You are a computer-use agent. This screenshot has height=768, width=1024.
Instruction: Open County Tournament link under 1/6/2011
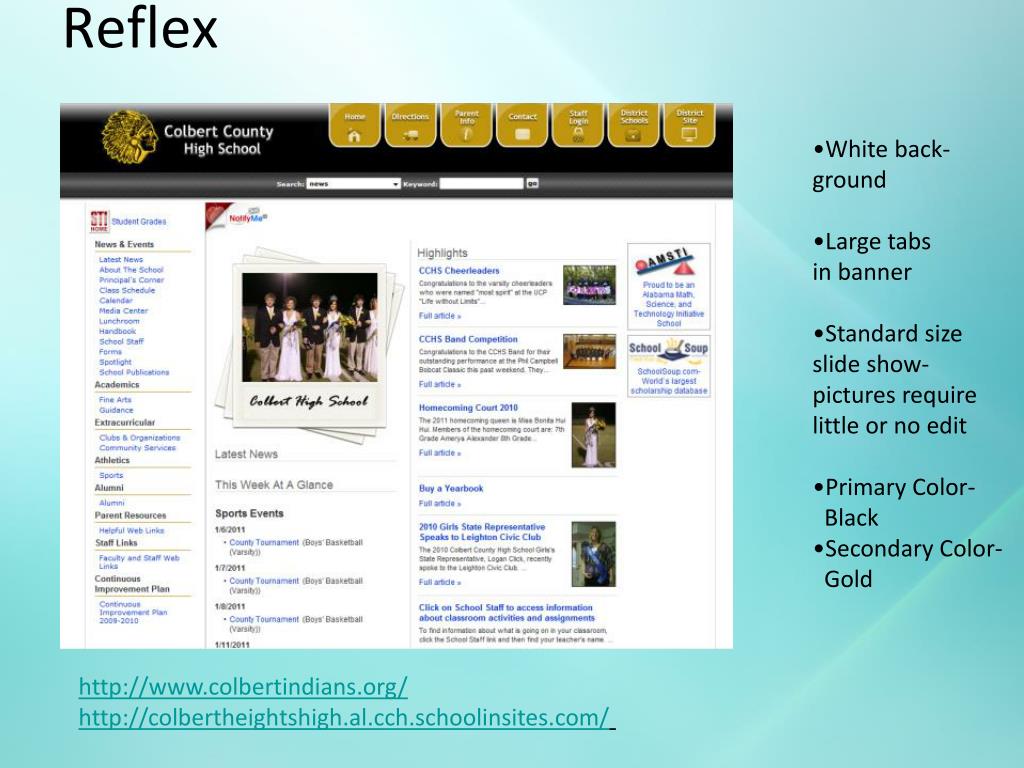tap(264, 543)
